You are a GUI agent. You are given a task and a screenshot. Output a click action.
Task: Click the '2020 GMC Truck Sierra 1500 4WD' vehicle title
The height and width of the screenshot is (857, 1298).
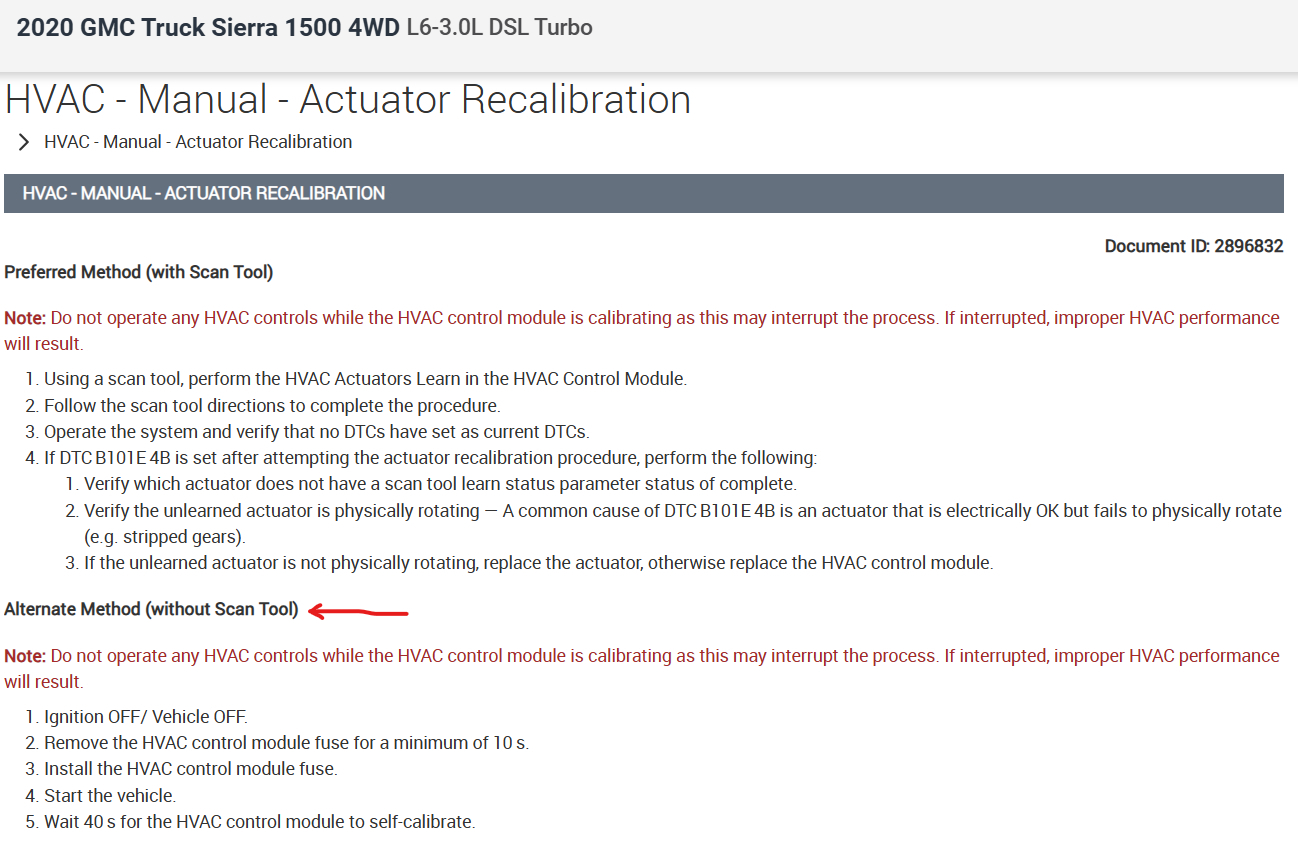coord(208,28)
